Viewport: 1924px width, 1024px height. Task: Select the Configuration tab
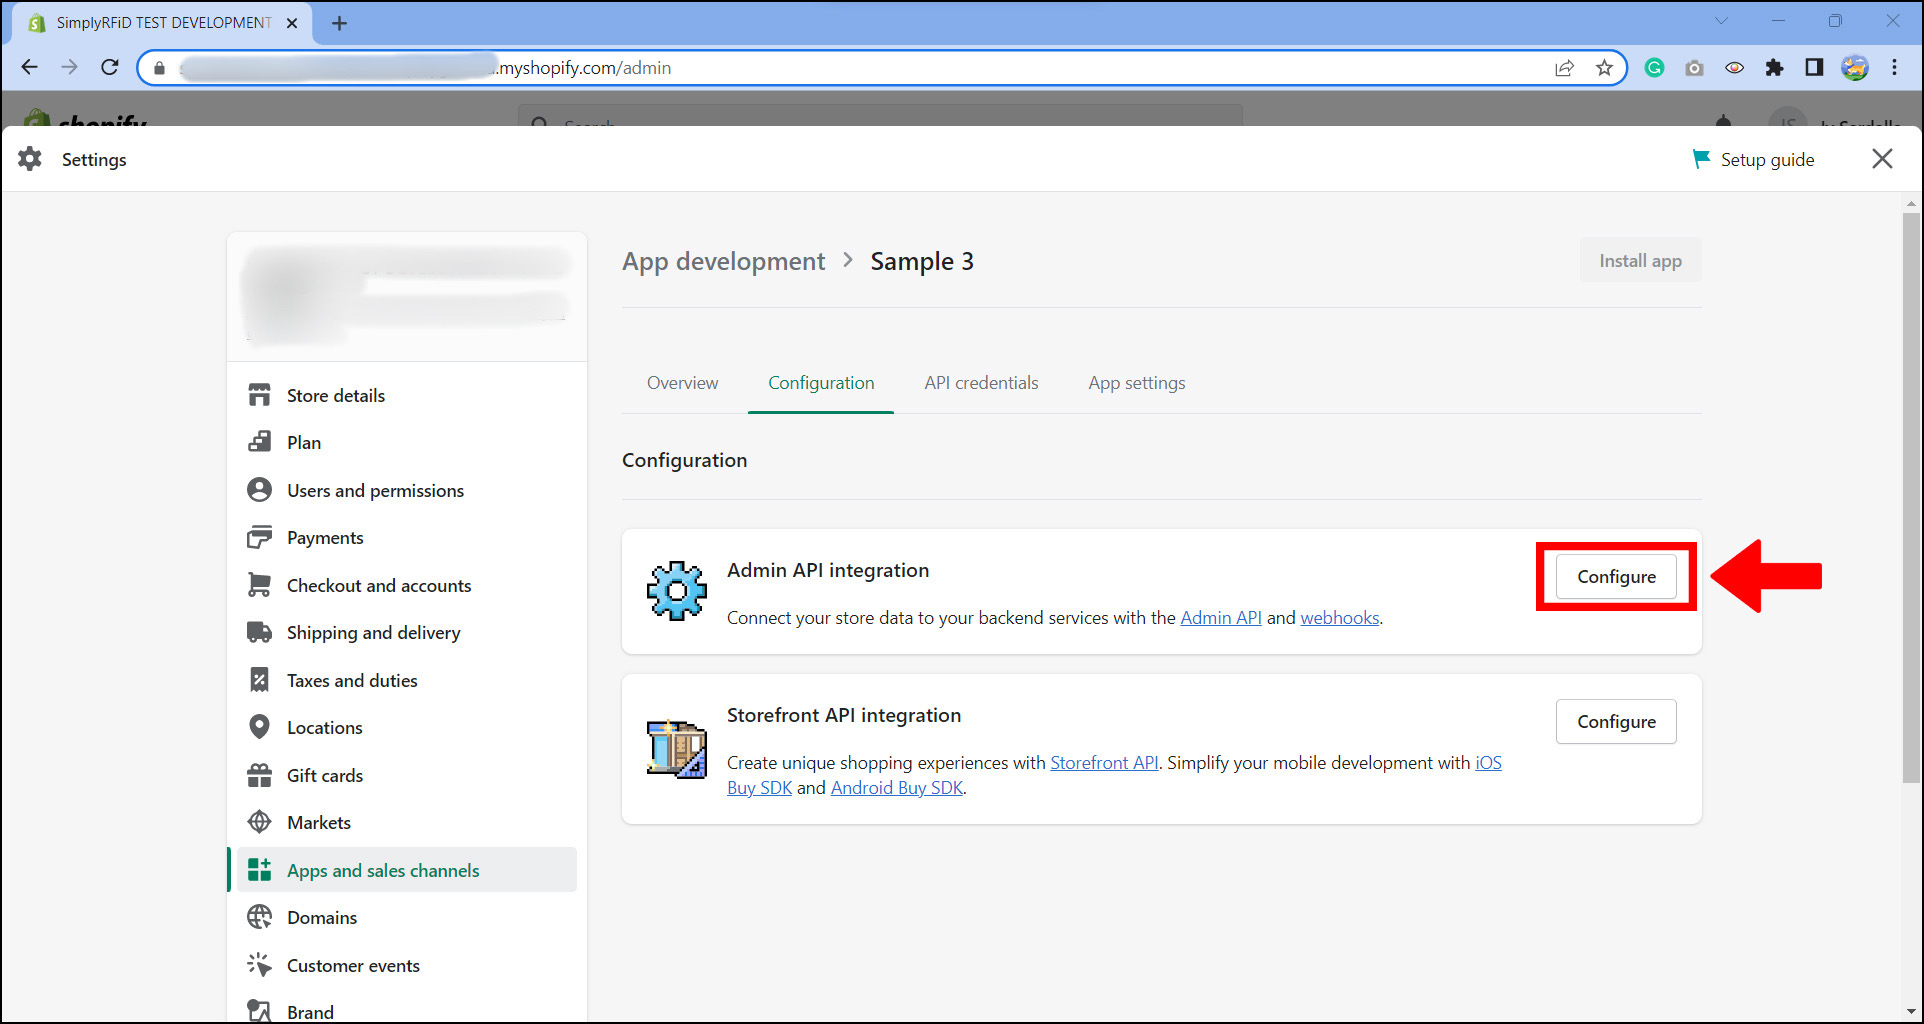click(821, 383)
